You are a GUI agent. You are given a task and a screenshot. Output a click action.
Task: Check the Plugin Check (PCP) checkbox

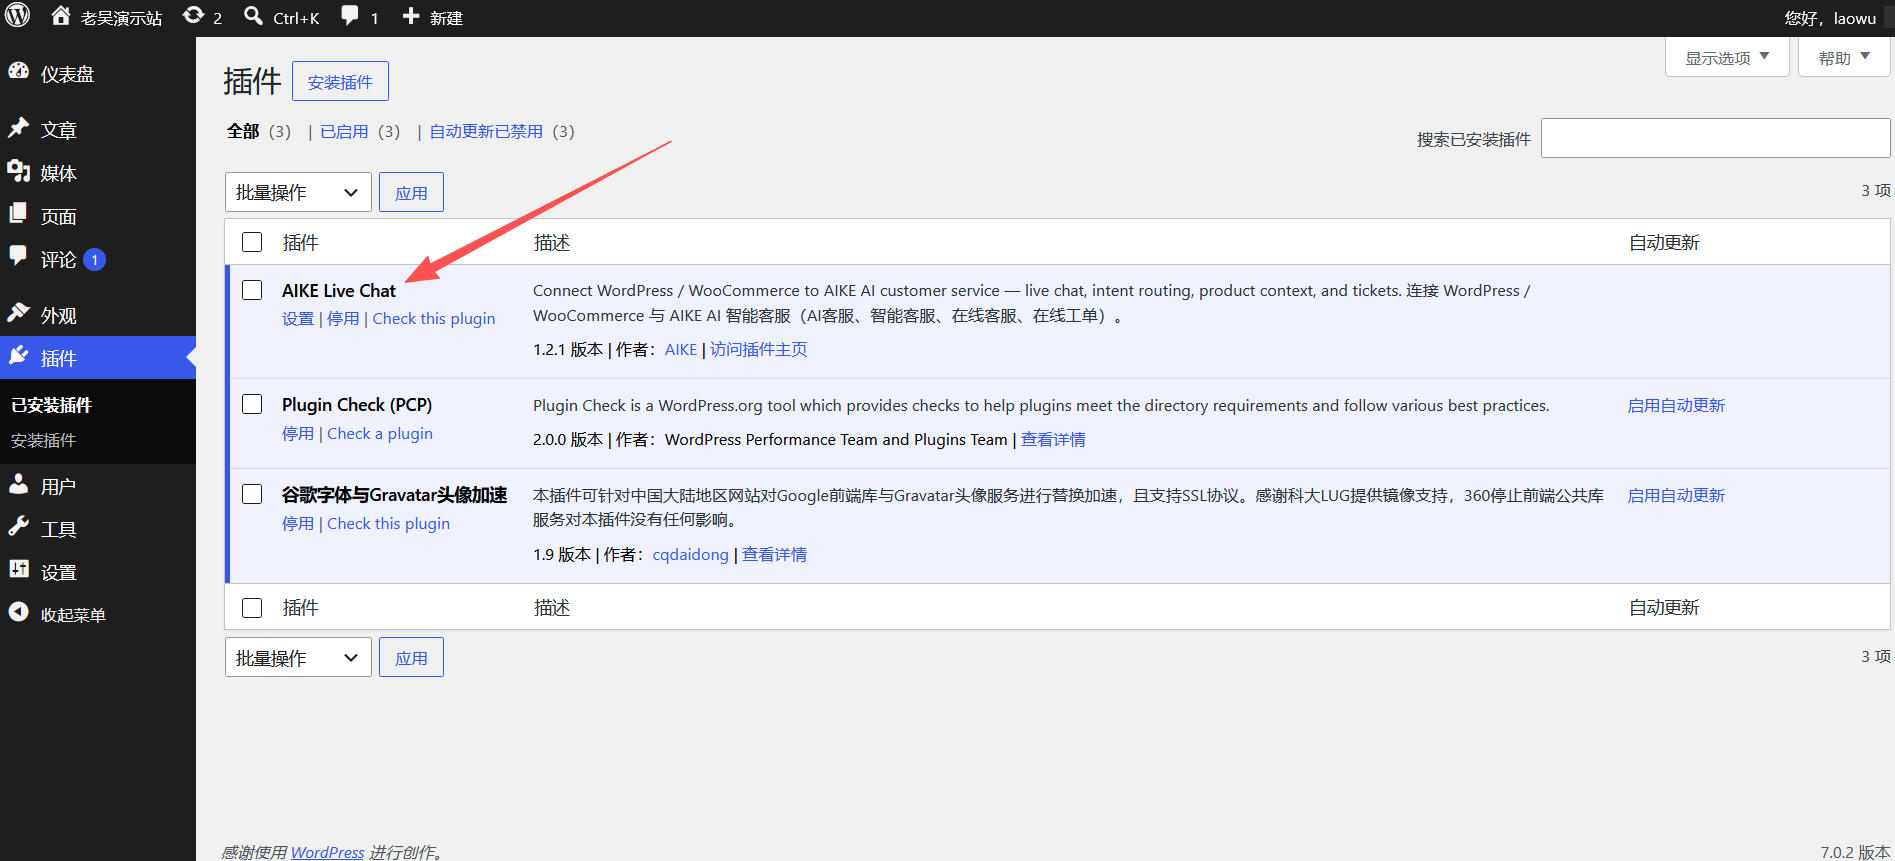pyautogui.click(x=252, y=404)
